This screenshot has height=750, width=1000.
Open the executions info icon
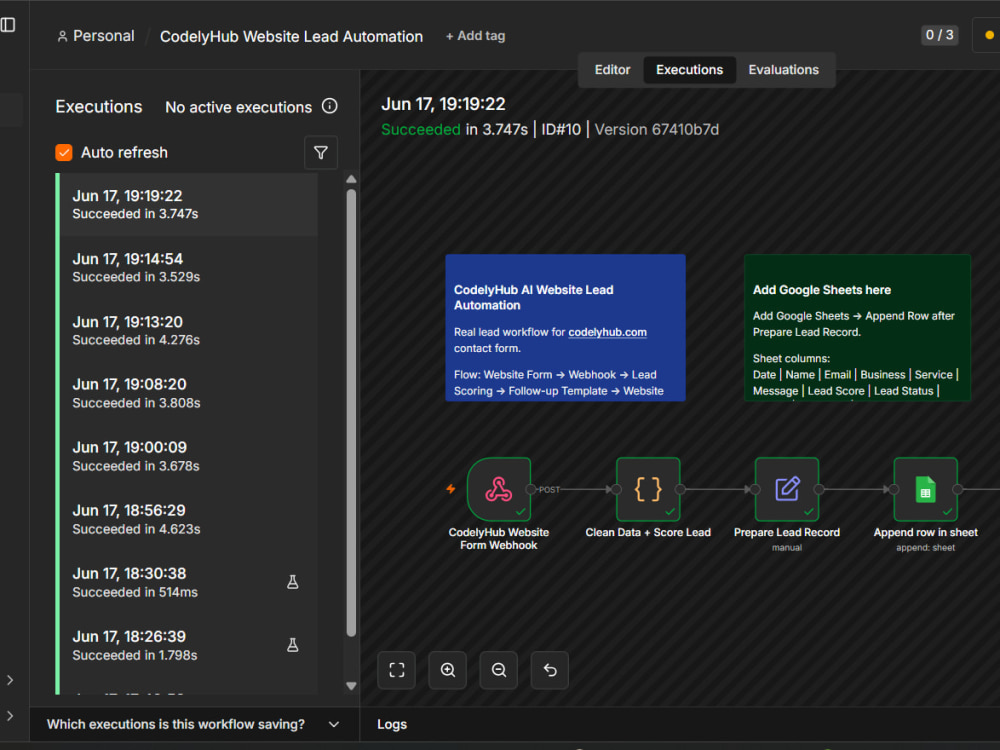click(329, 106)
